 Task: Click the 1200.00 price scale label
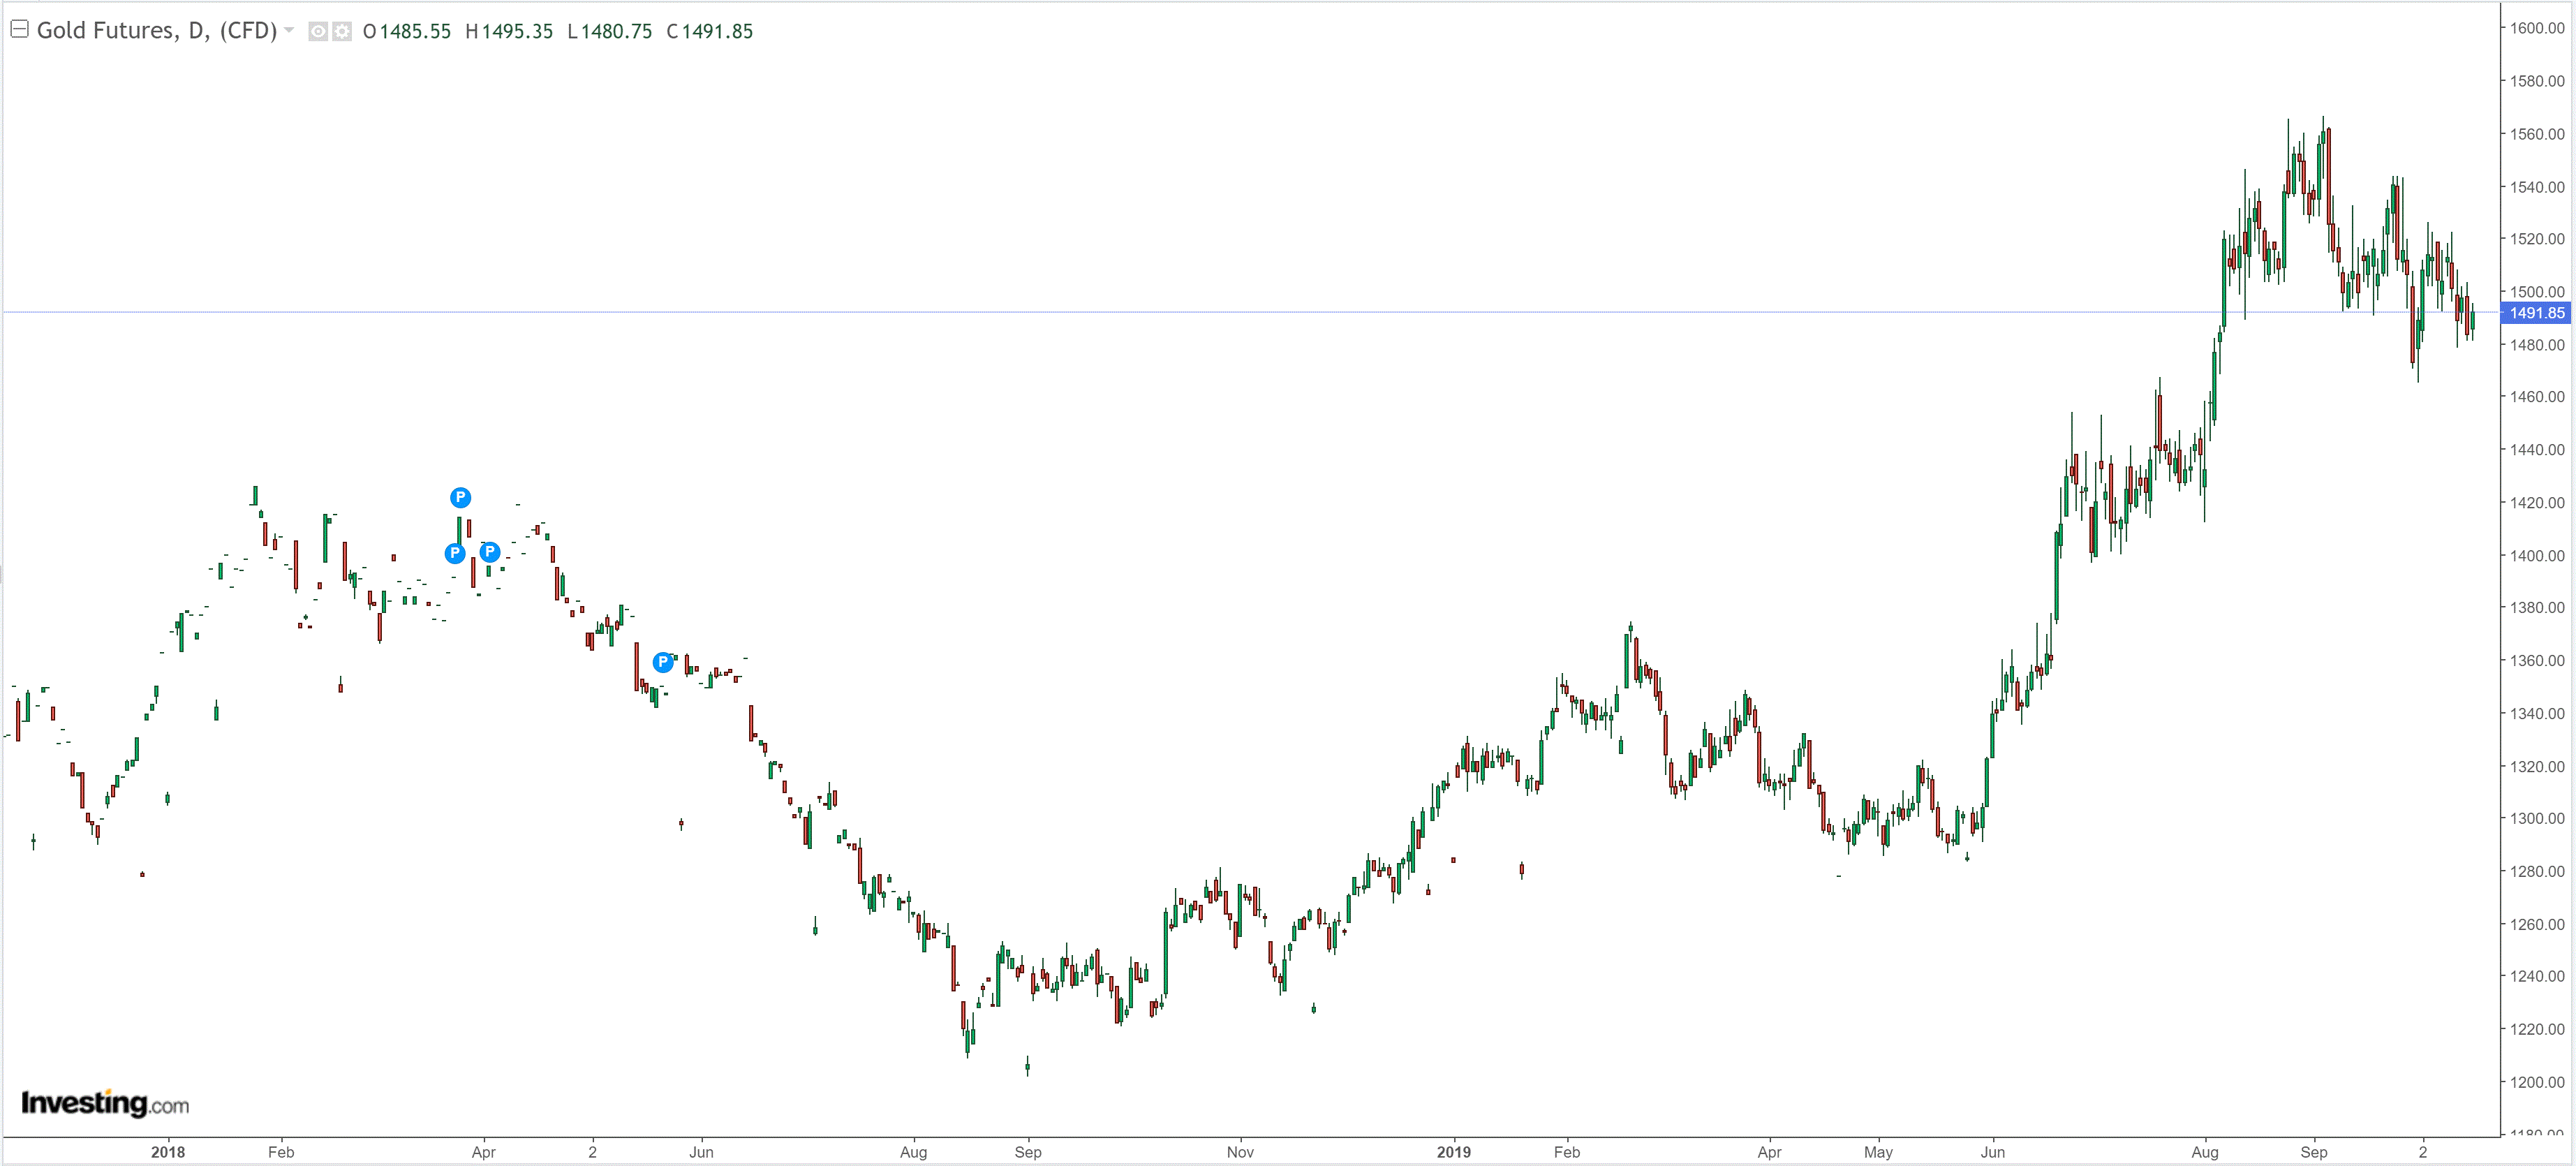click(x=2537, y=1082)
